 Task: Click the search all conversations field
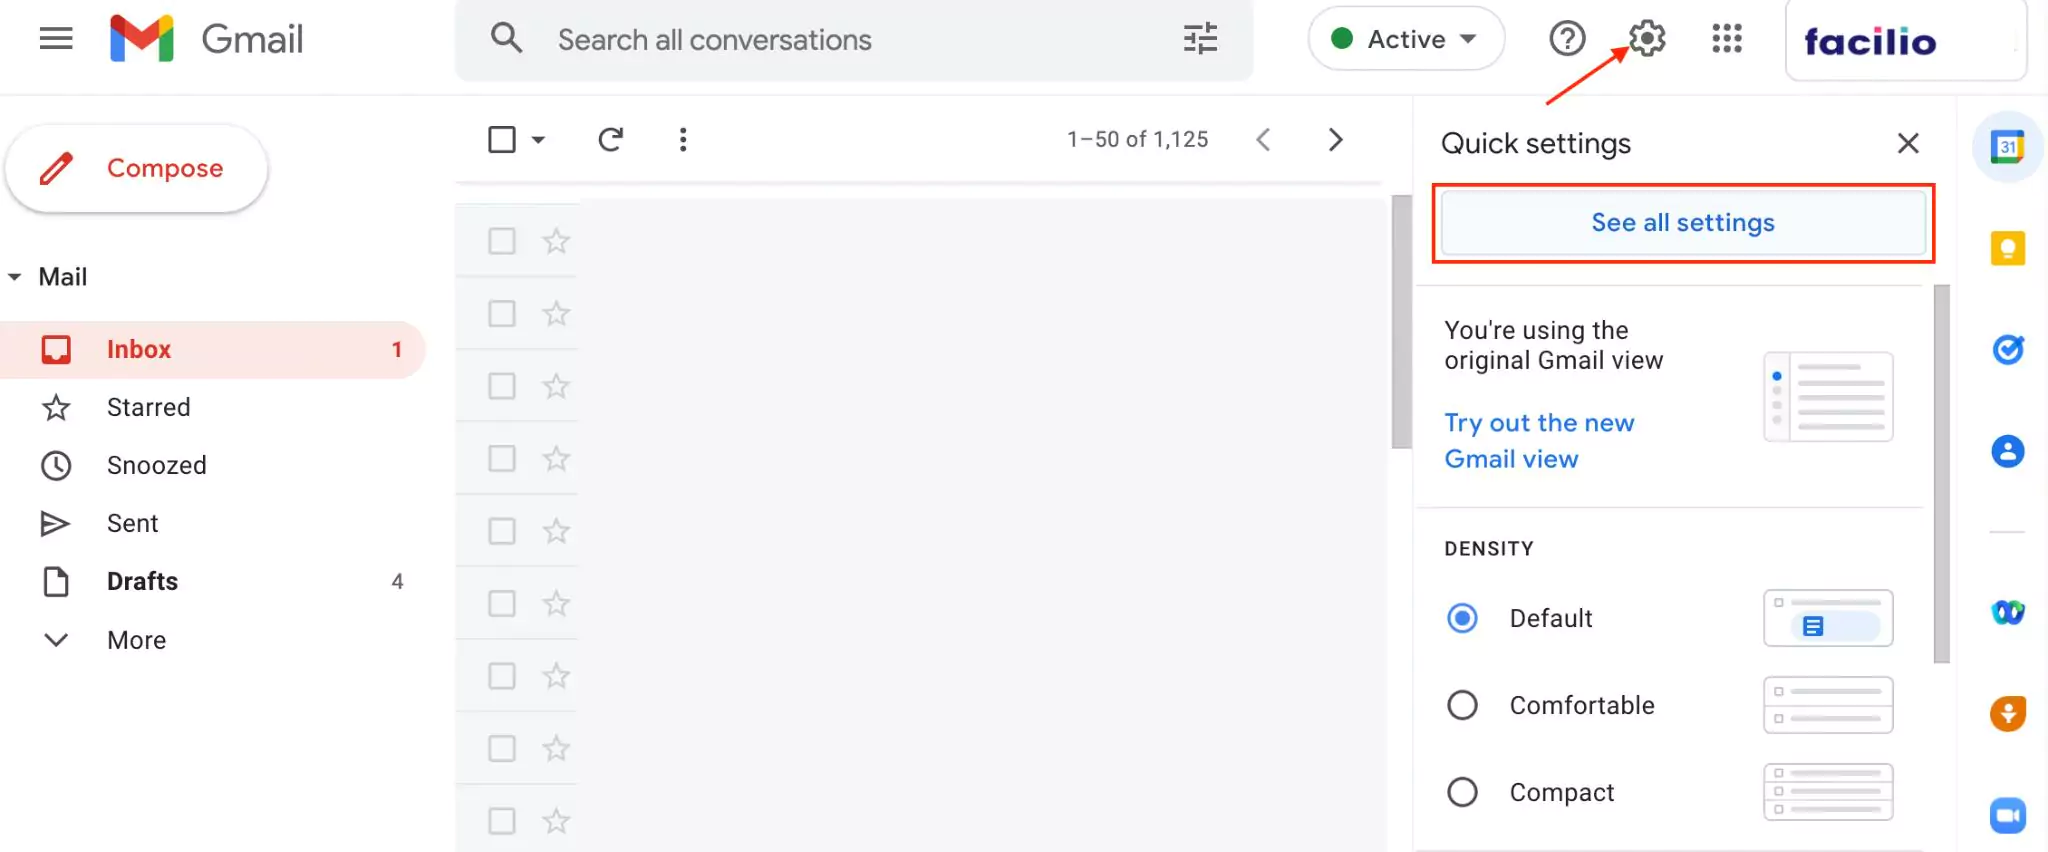tap(855, 40)
